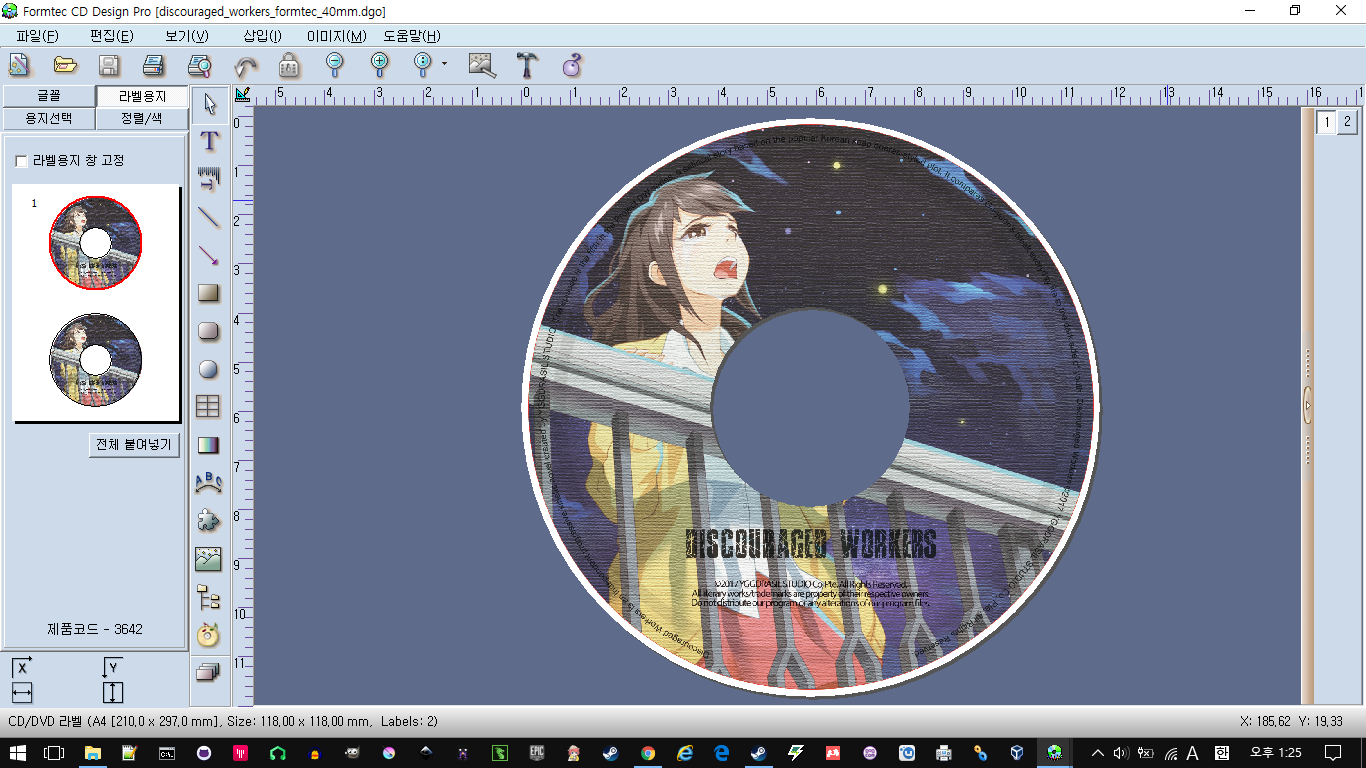
Task: Create a new label design document
Action: click(x=19, y=66)
